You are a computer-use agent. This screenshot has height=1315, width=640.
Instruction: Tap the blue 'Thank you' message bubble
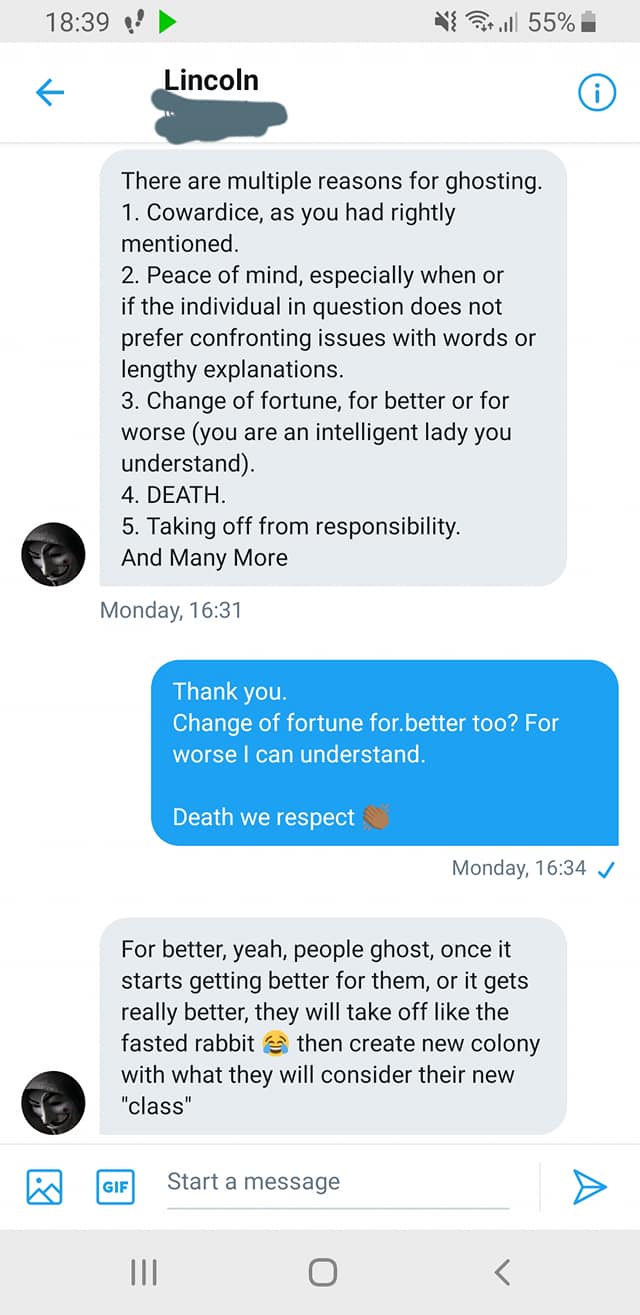[x=384, y=753]
